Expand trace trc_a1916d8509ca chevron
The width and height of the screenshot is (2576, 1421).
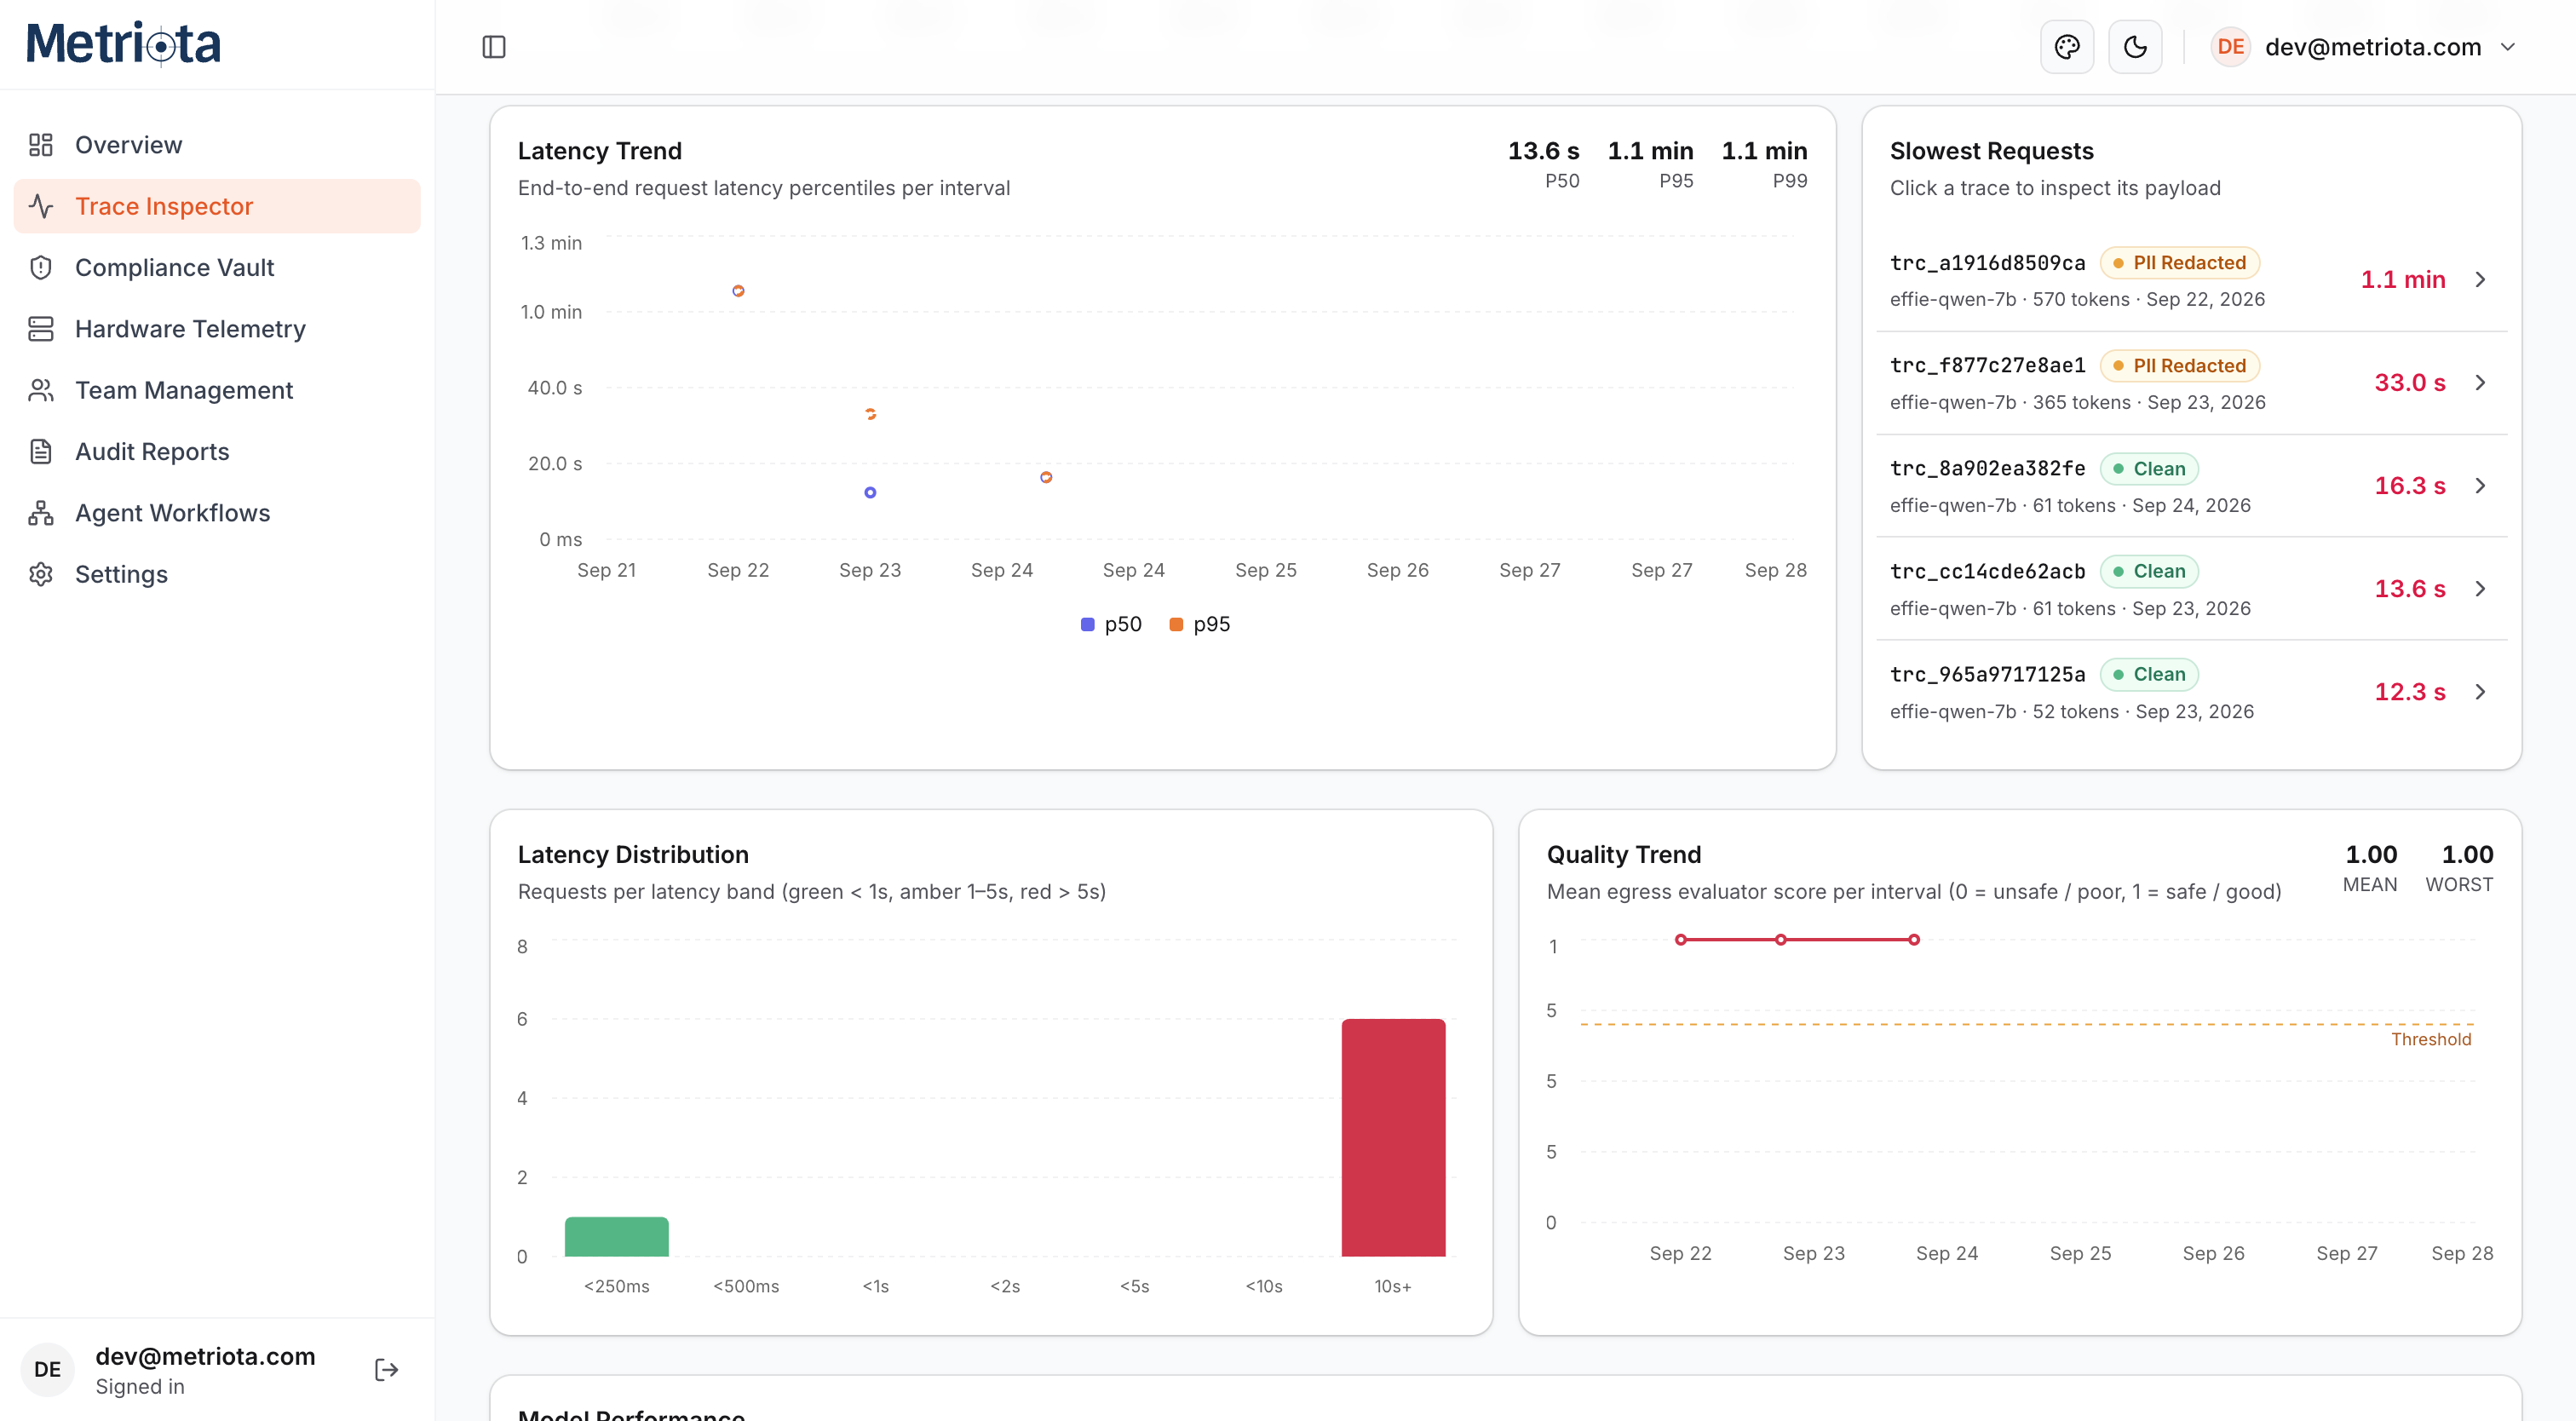2480,280
